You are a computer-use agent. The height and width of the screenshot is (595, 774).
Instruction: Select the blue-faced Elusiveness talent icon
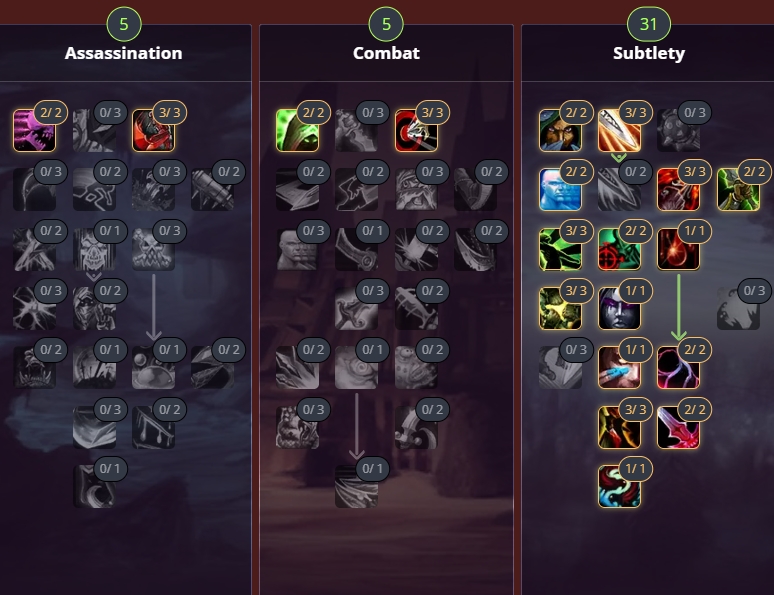560,190
